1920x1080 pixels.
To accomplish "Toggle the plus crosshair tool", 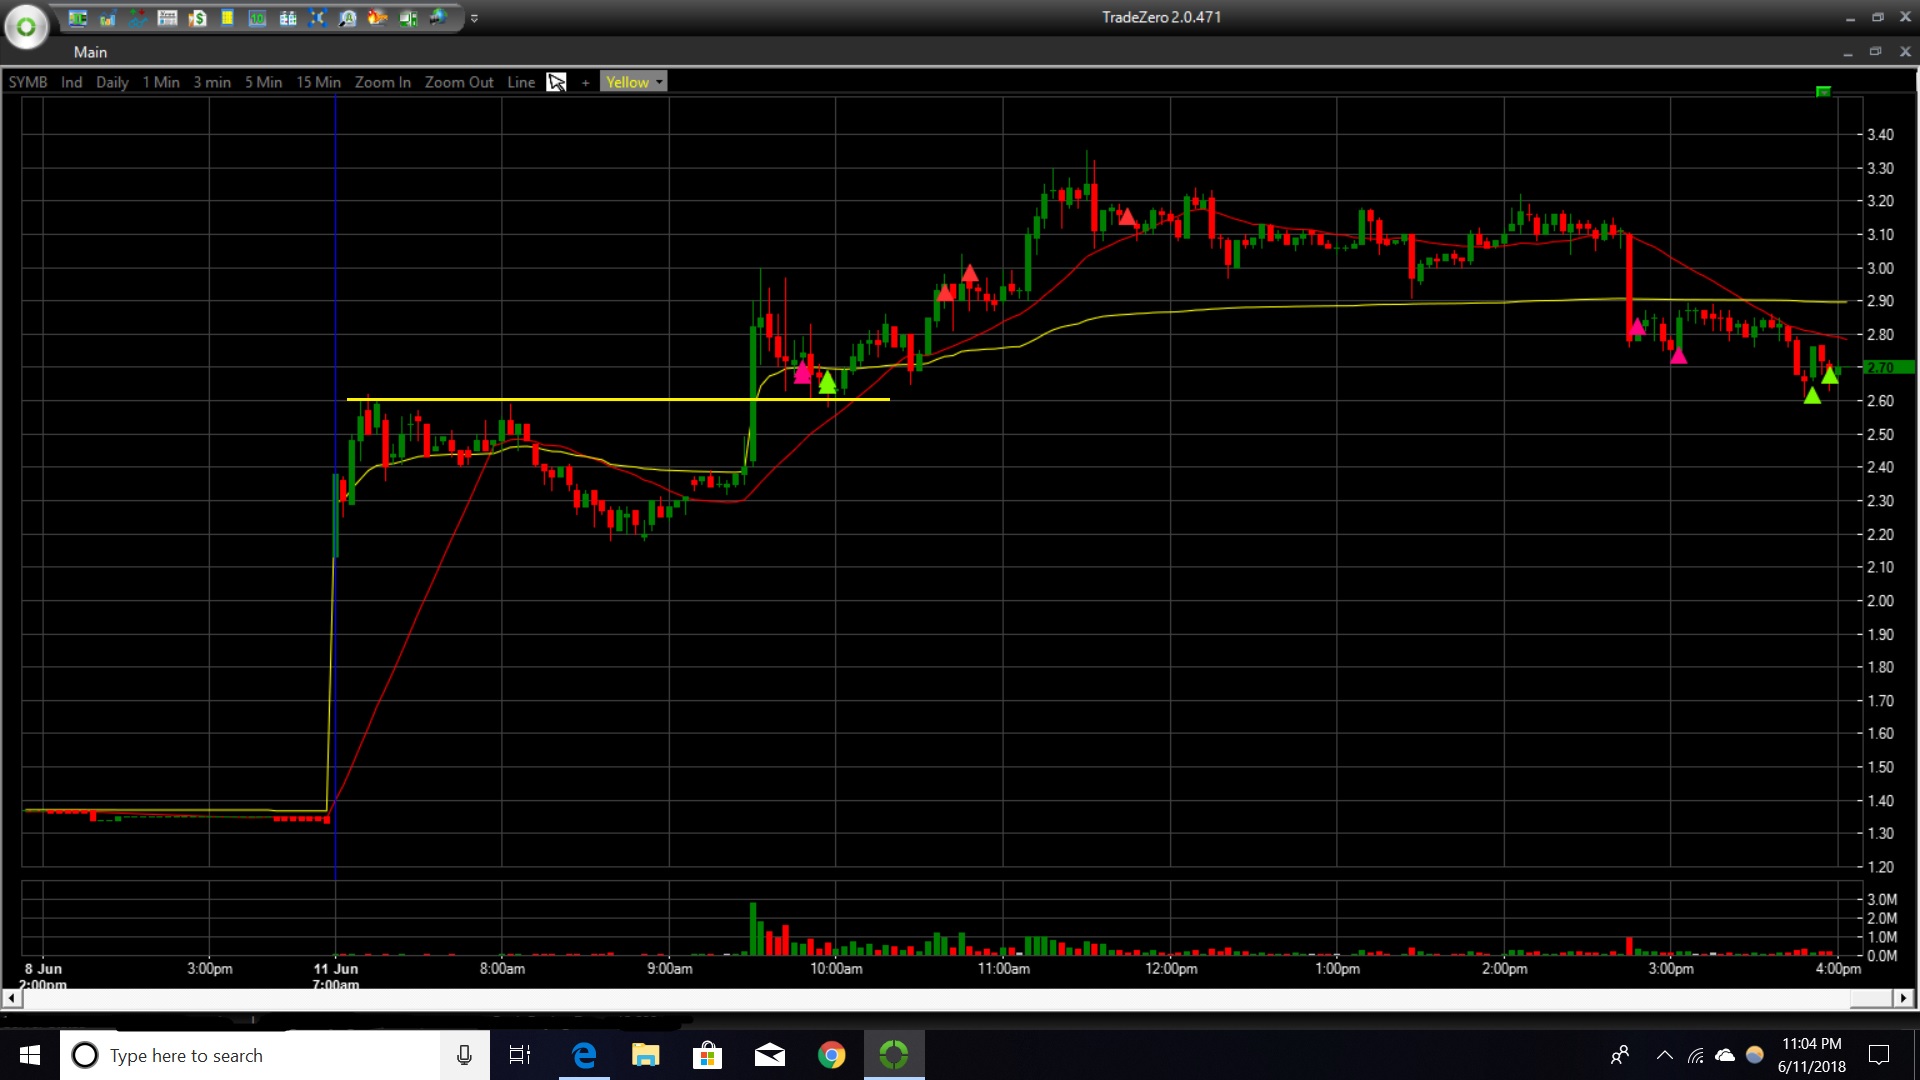I will pos(585,83).
